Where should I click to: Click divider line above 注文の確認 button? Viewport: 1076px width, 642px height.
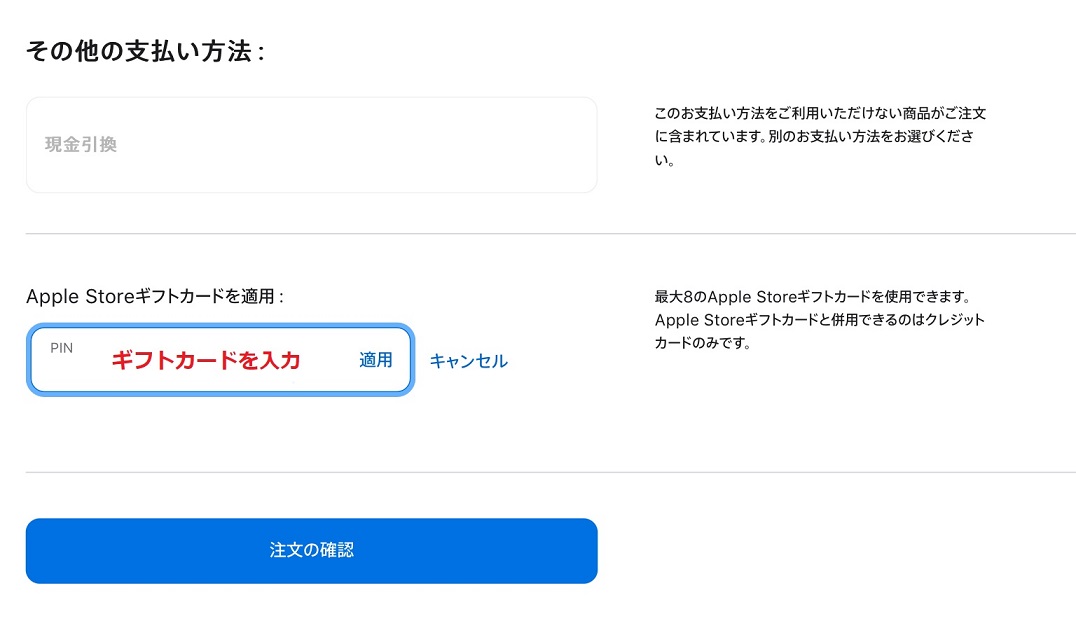(551, 472)
